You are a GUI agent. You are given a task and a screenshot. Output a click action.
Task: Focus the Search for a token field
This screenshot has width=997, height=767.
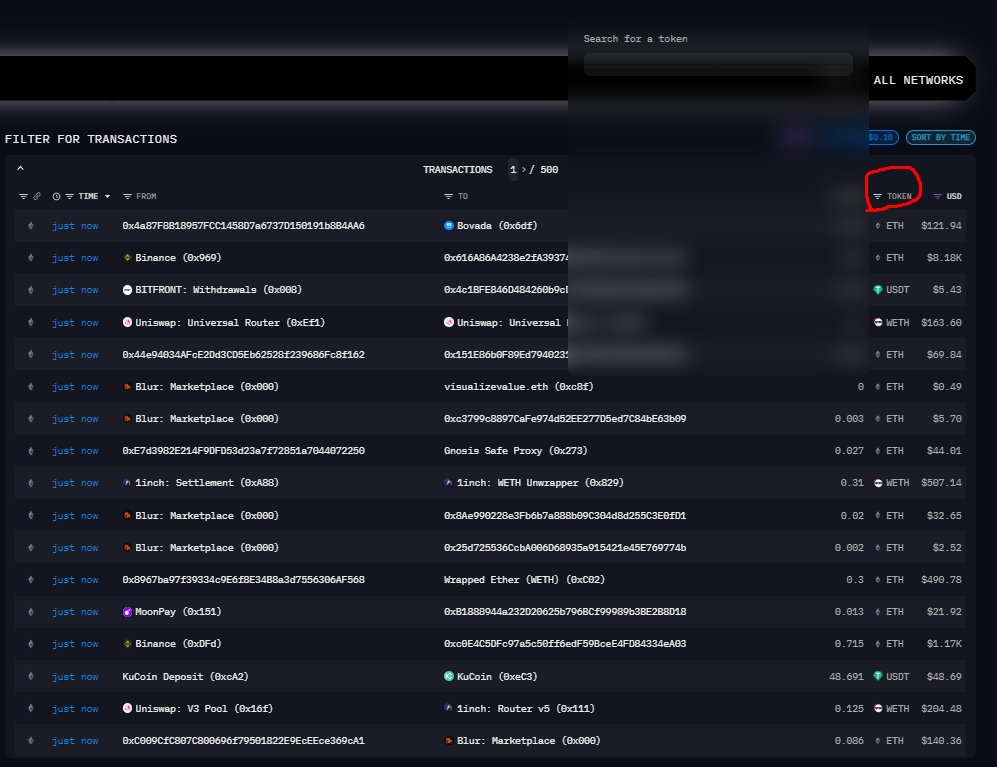[x=718, y=64]
